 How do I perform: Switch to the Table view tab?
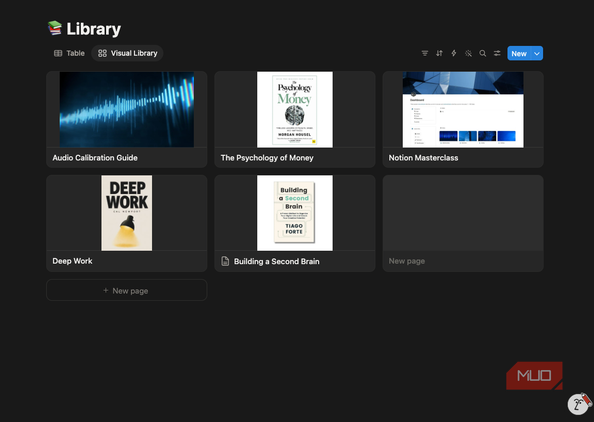(69, 53)
